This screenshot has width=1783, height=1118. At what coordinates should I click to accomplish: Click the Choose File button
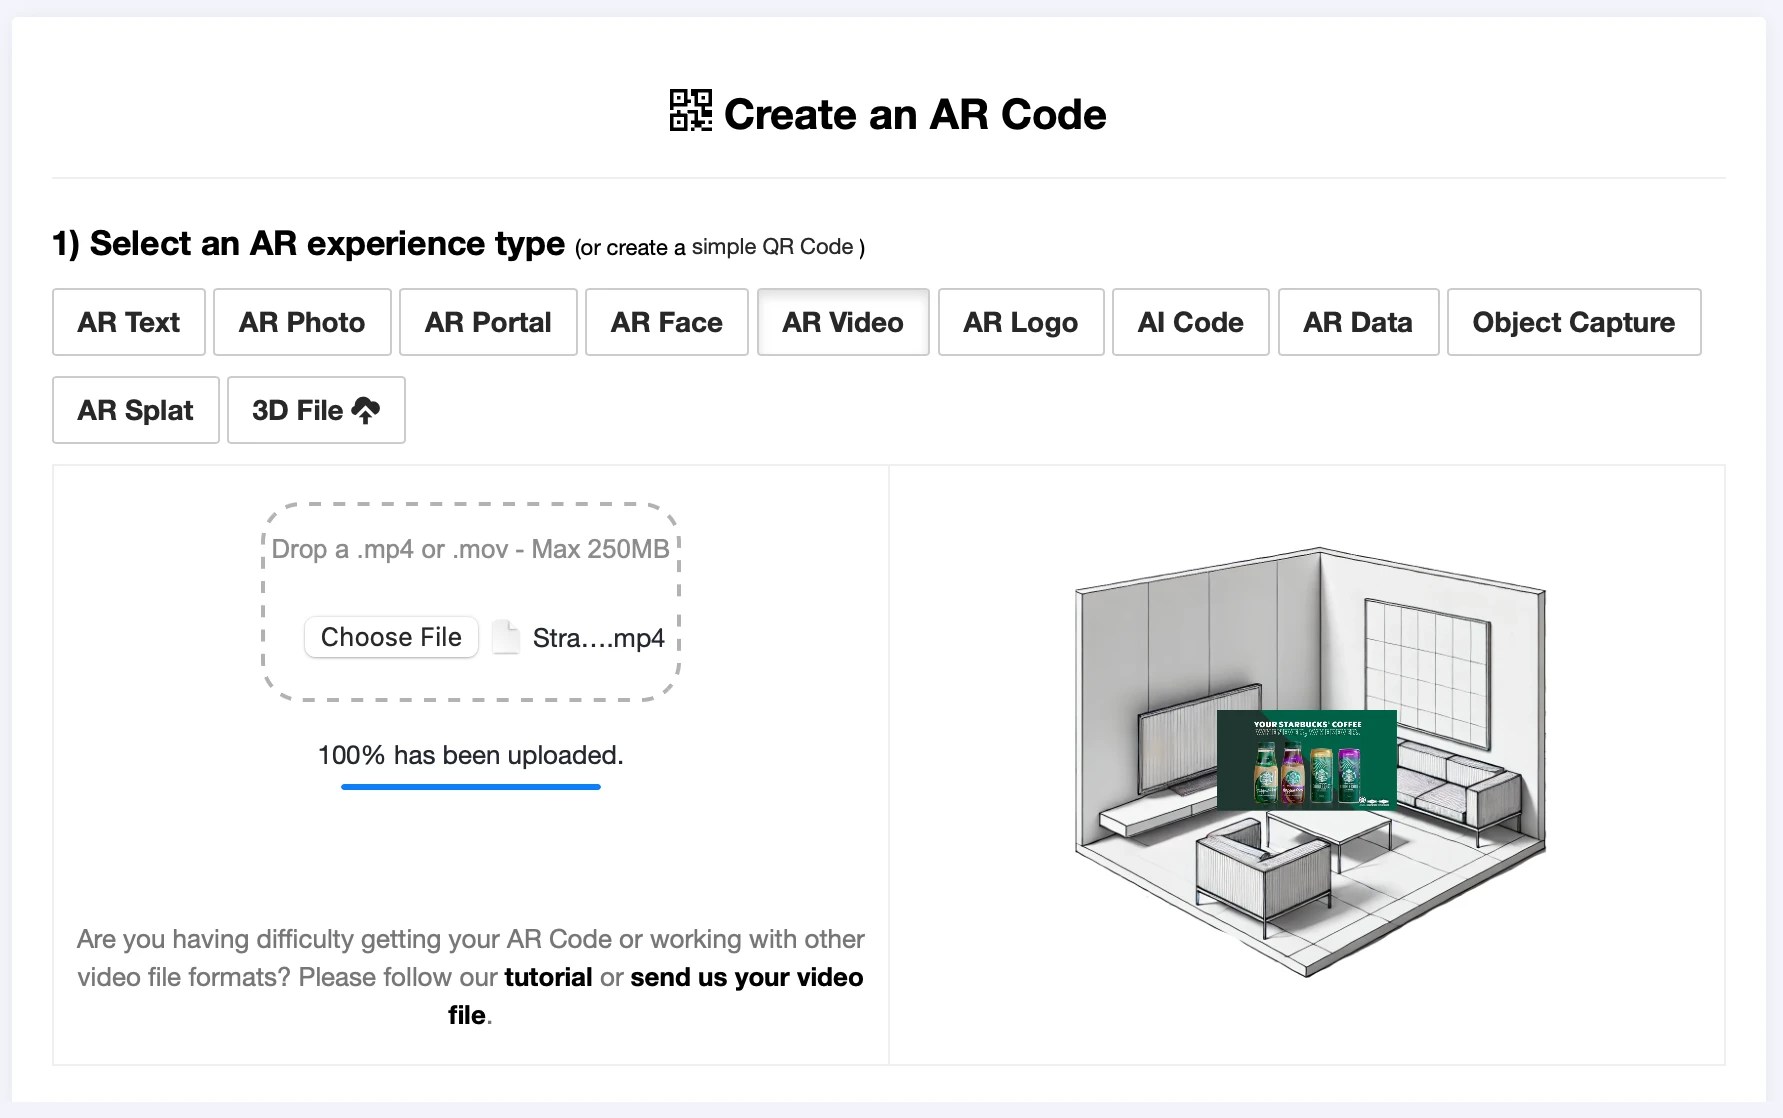tap(390, 636)
